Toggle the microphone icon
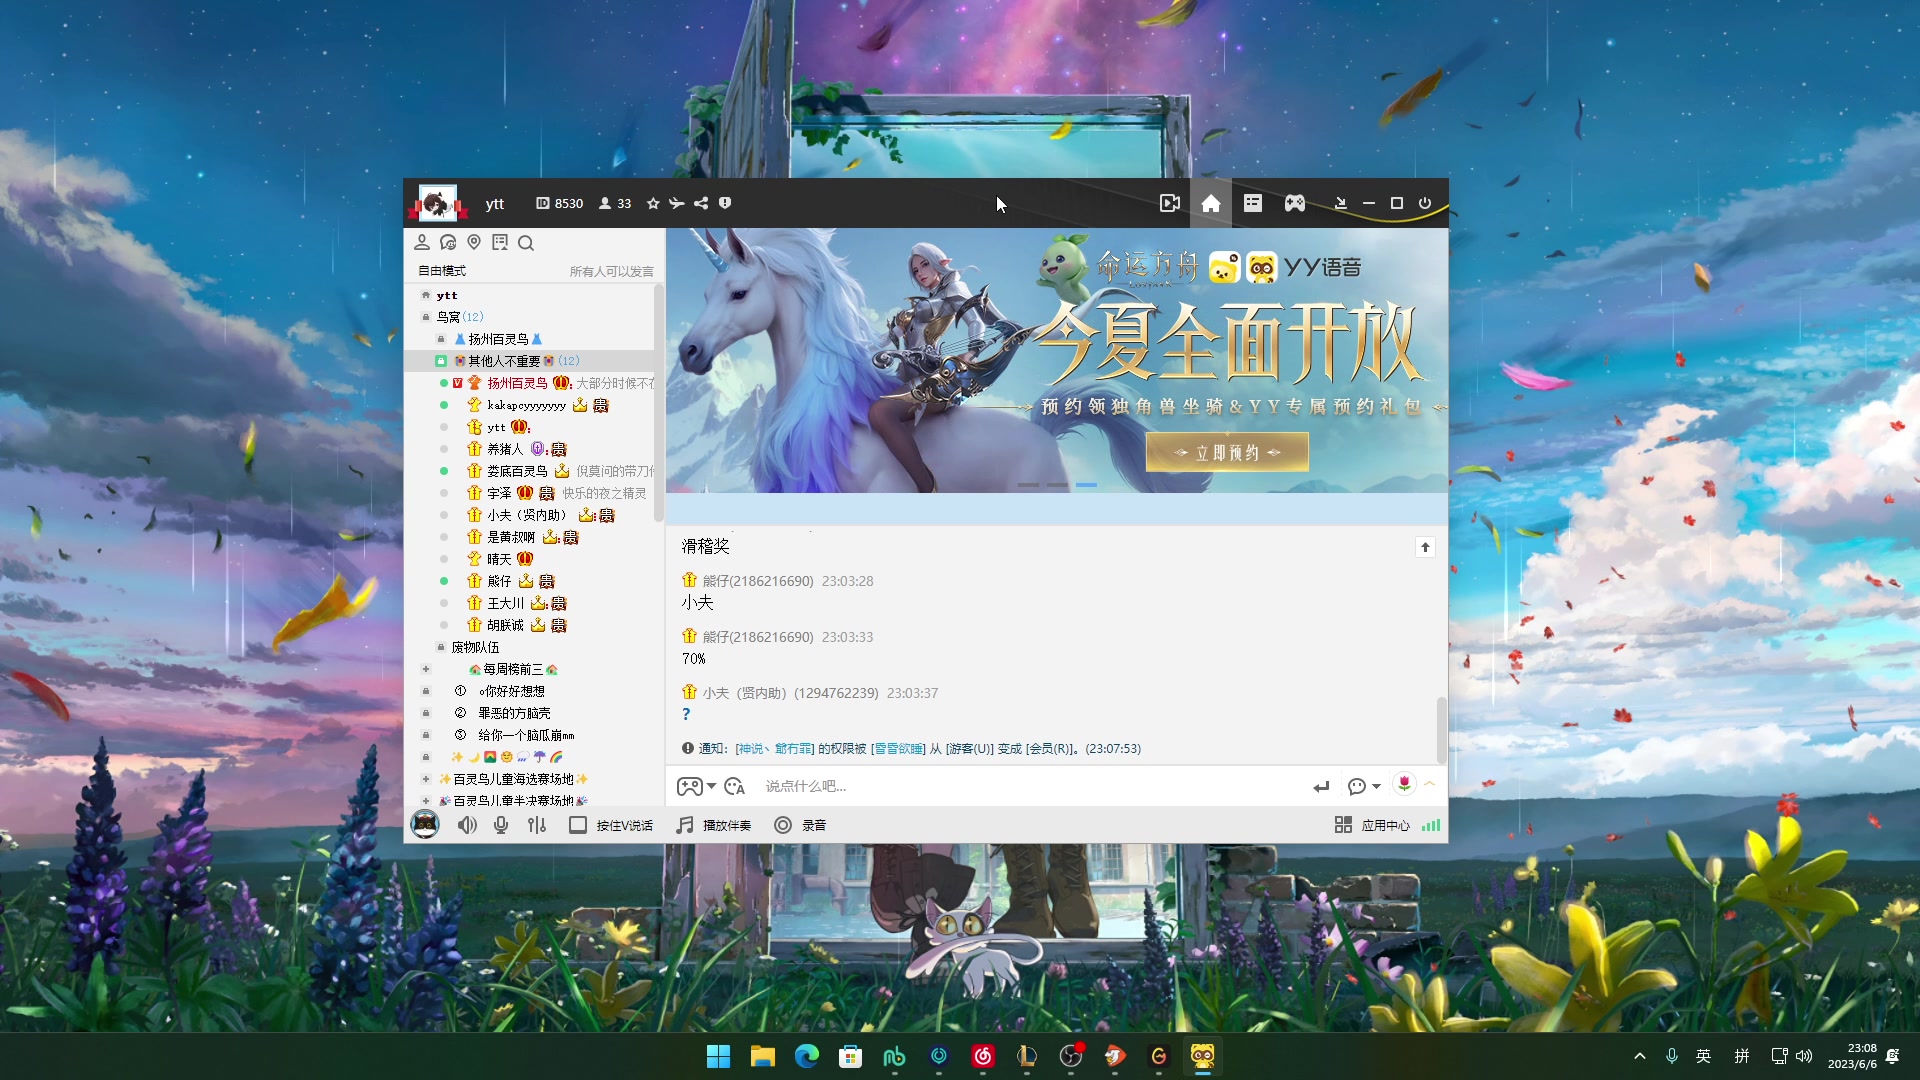The height and width of the screenshot is (1080, 1920). (501, 825)
